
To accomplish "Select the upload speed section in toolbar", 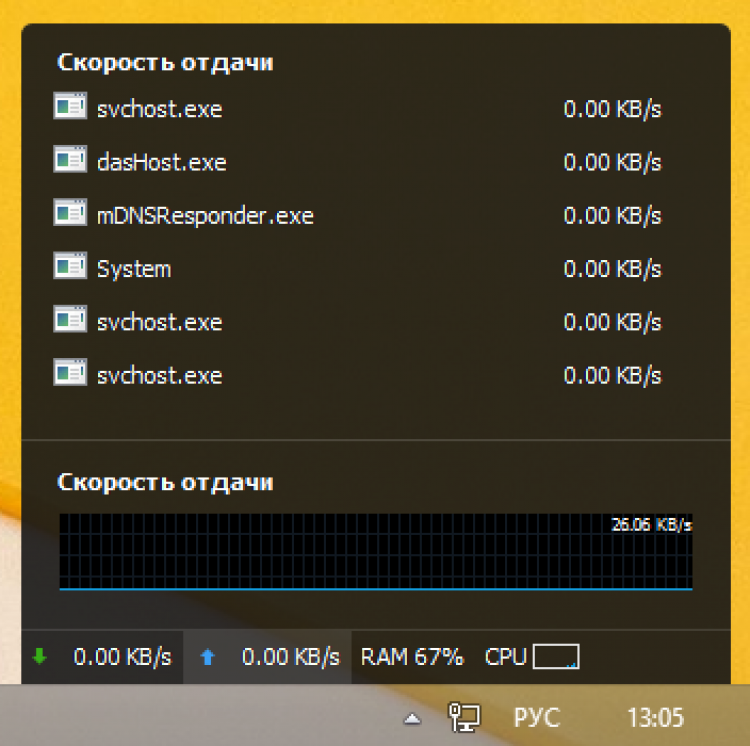I will pos(268,657).
